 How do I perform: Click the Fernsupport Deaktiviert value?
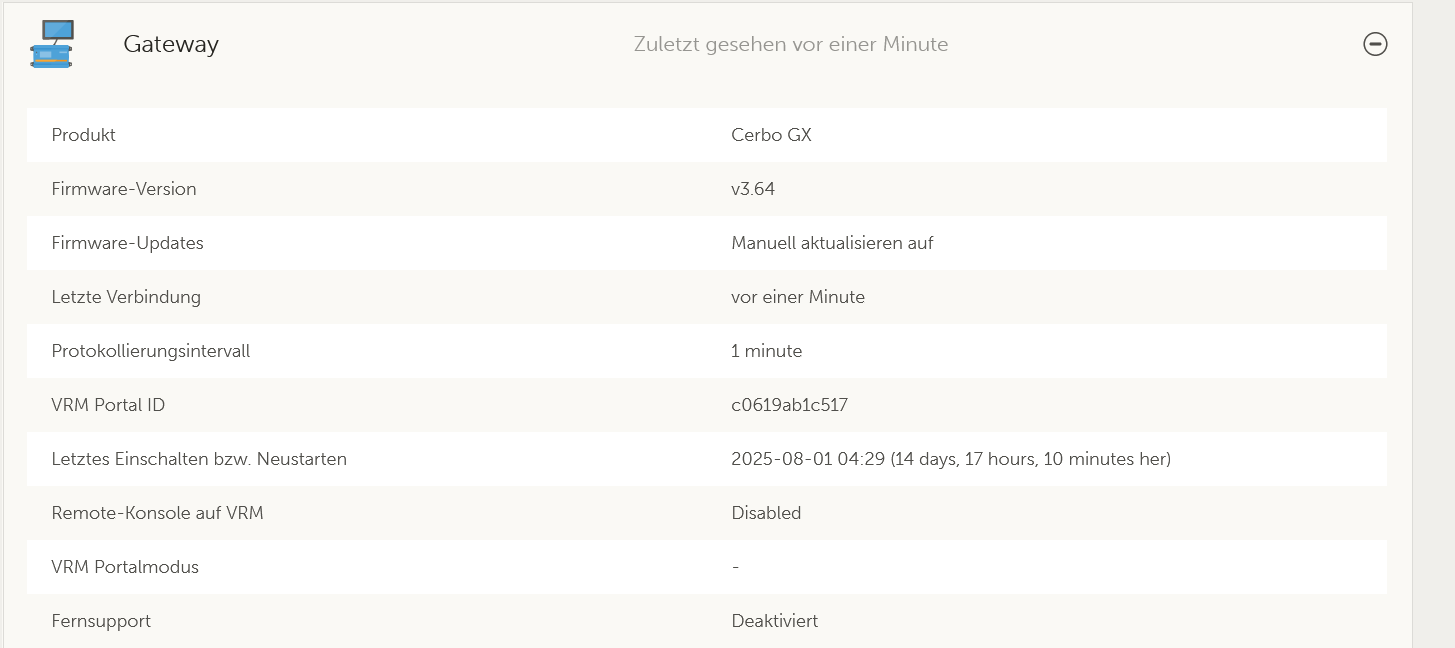point(774,621)
